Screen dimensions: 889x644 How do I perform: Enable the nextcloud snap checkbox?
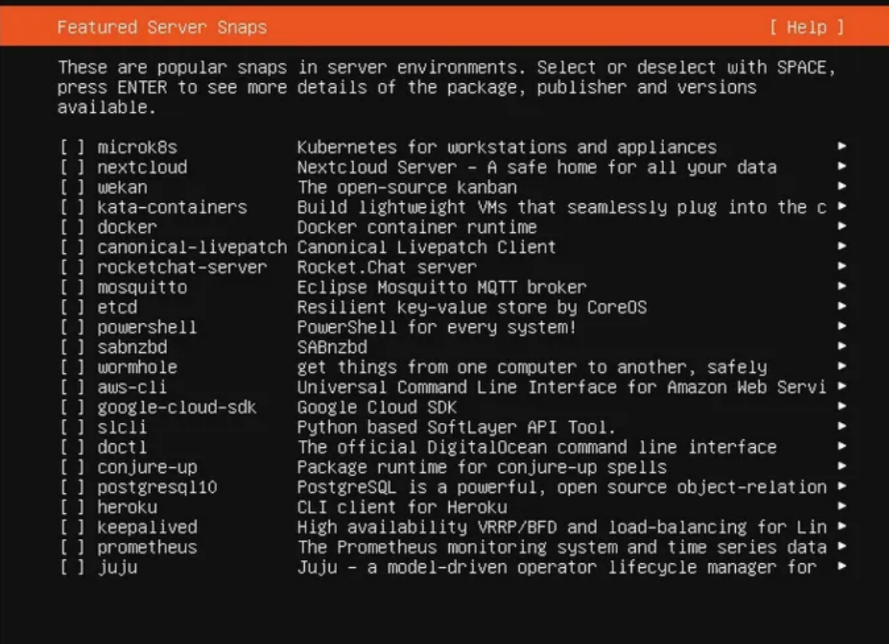tap(72, 167)
